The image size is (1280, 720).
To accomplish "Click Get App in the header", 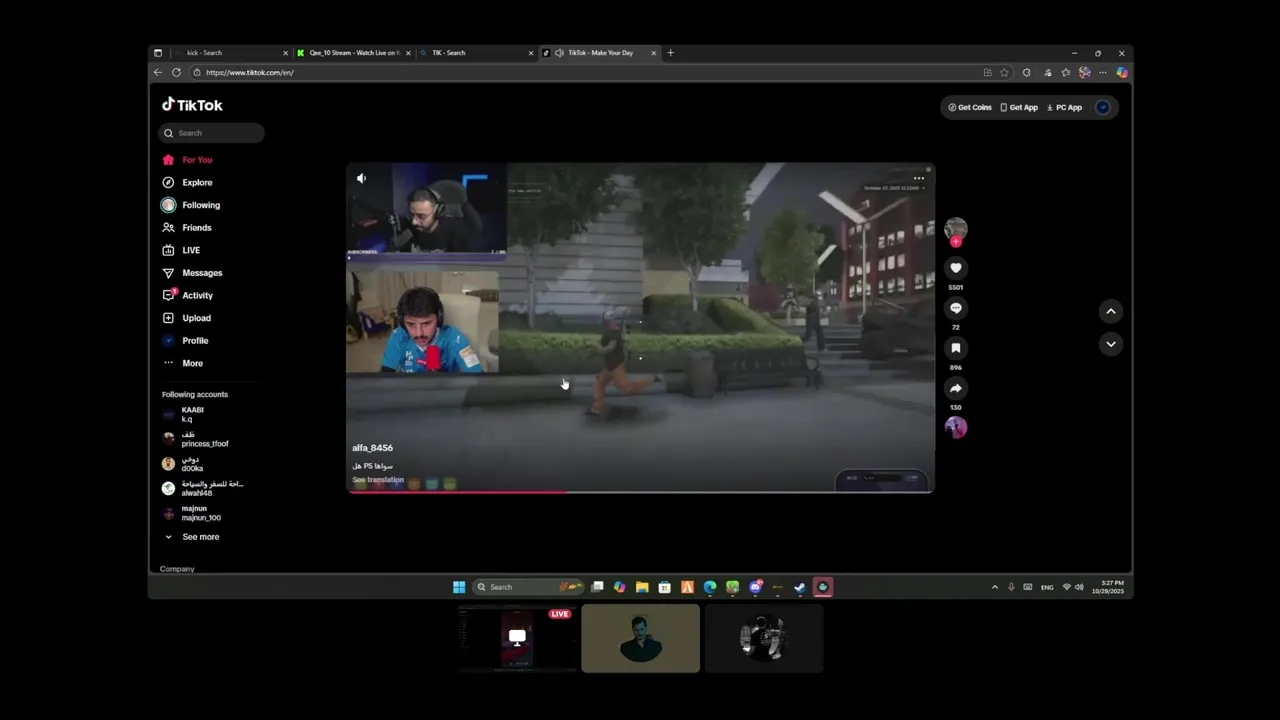I will click(x=1019, y=108).
